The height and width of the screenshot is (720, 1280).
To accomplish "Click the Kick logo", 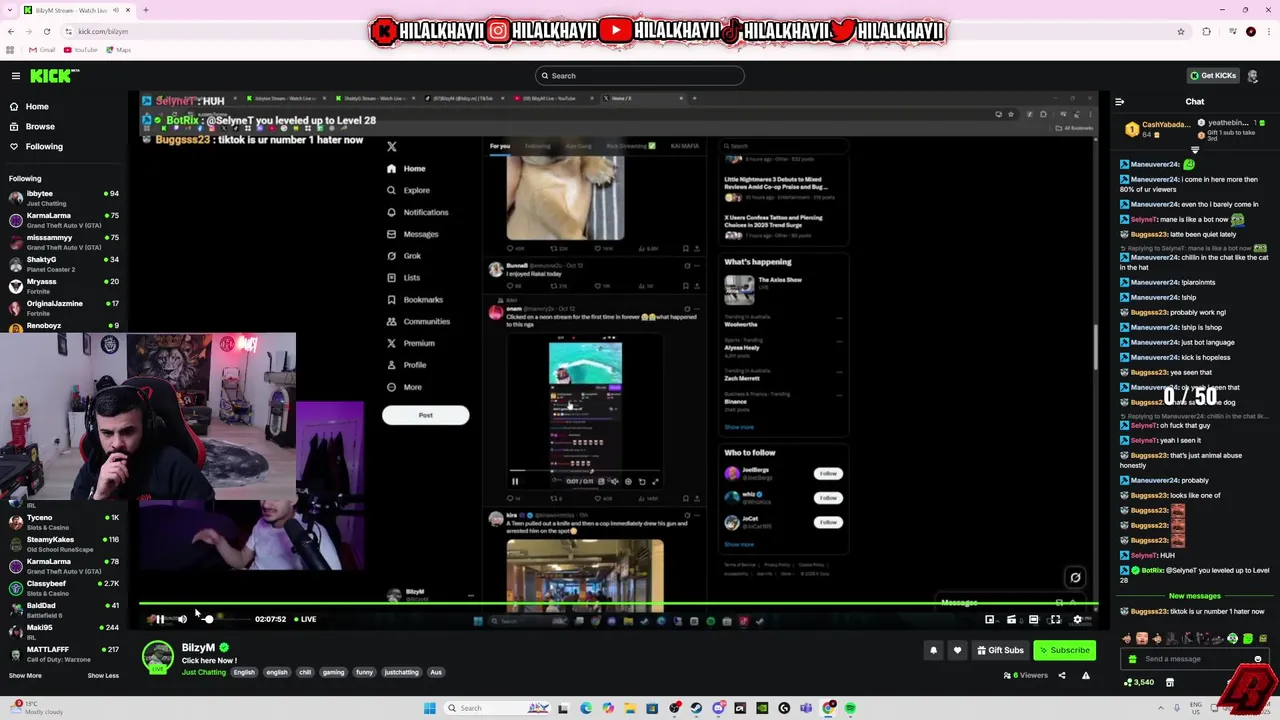I will pyautogui.click(x=54, y=76).
